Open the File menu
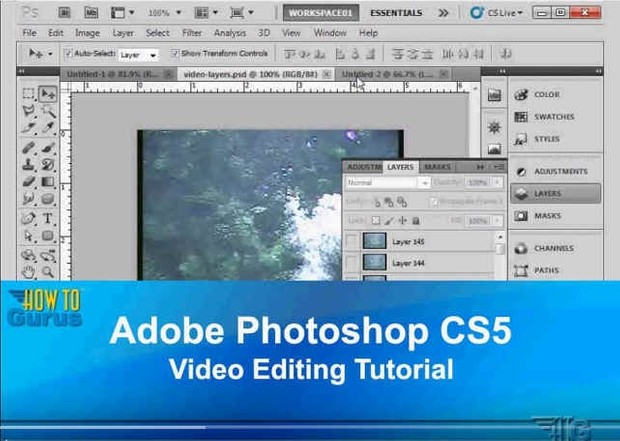The height and width of the screenshot is (441, 620). [x=29, y=33]
